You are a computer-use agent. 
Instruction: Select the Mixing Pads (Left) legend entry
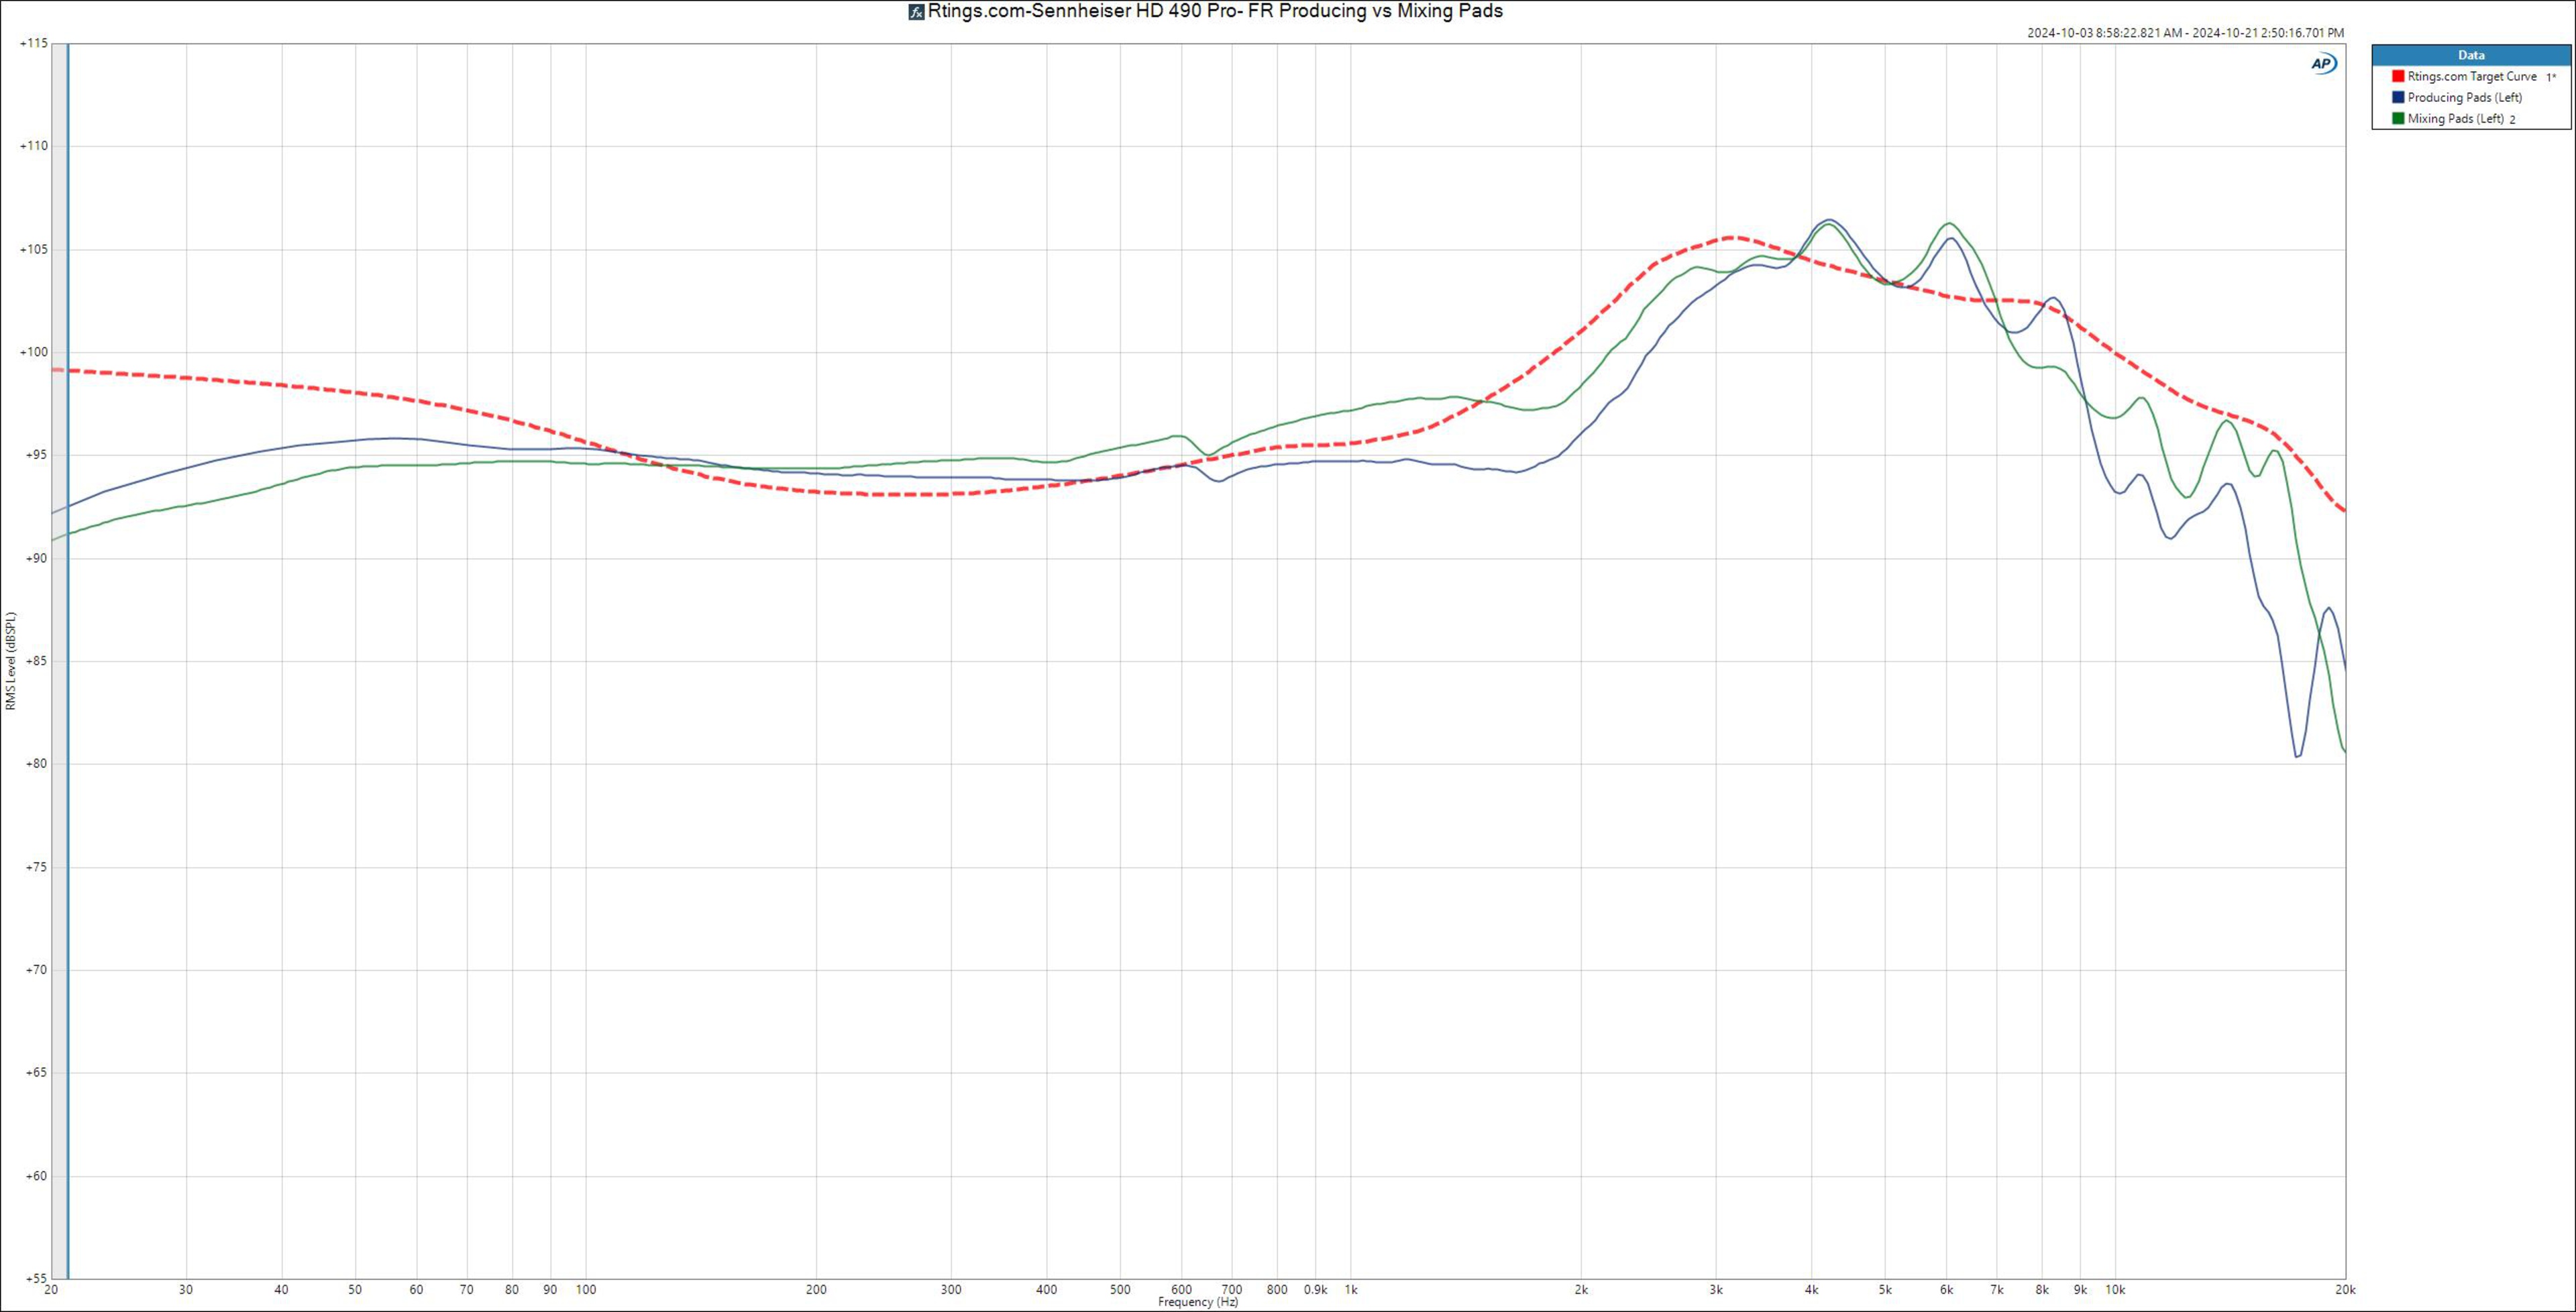(x=2455, y=118)
